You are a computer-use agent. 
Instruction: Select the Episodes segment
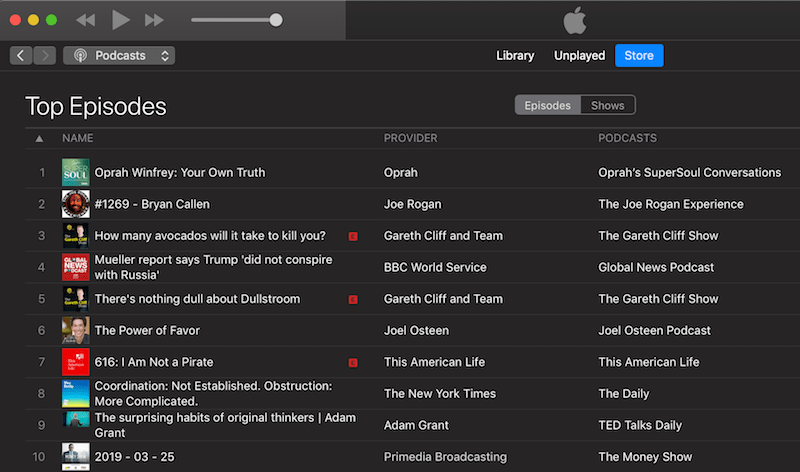coord(547,105)
